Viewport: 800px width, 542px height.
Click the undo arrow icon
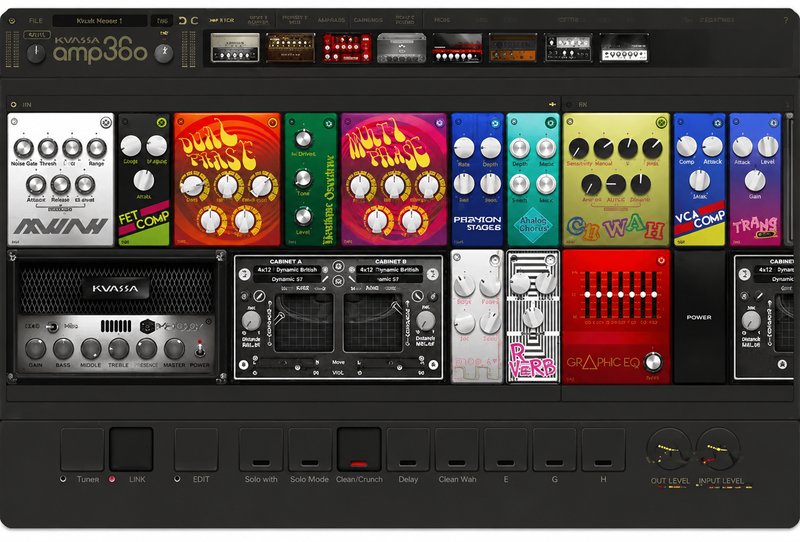point(182,21)
